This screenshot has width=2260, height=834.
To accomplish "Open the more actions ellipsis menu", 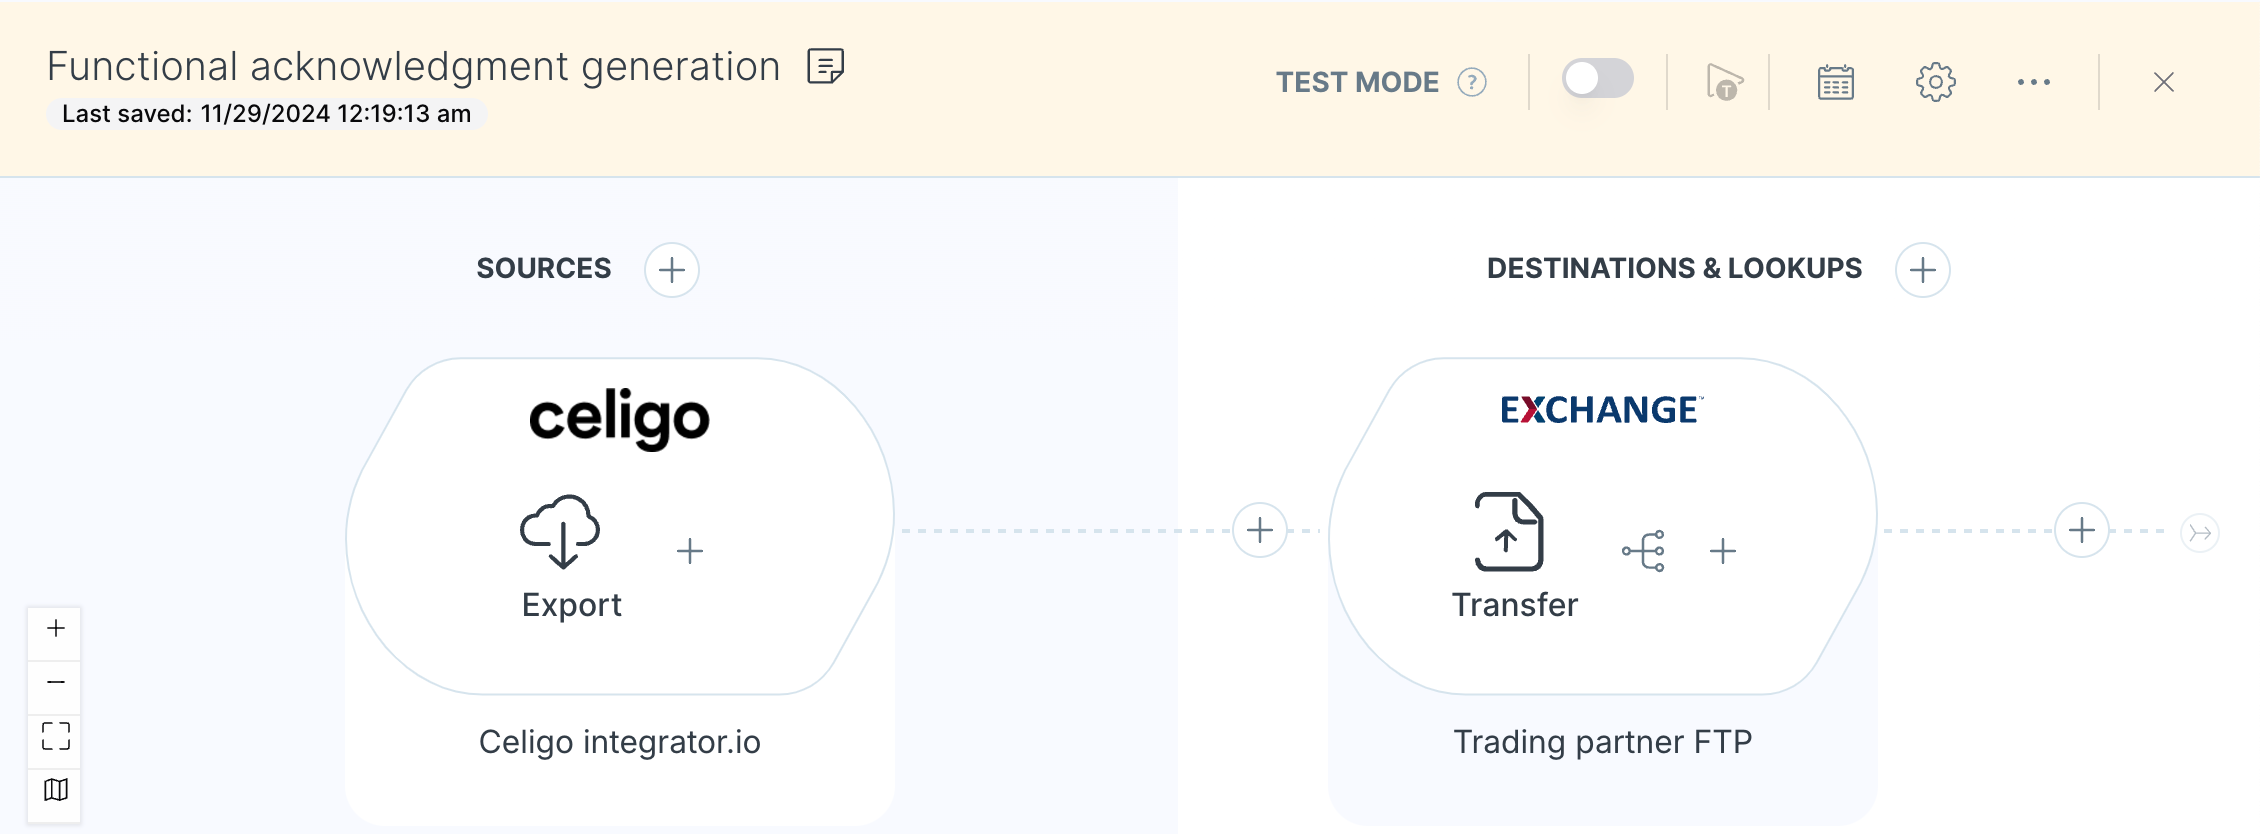I will point(2034,82).
